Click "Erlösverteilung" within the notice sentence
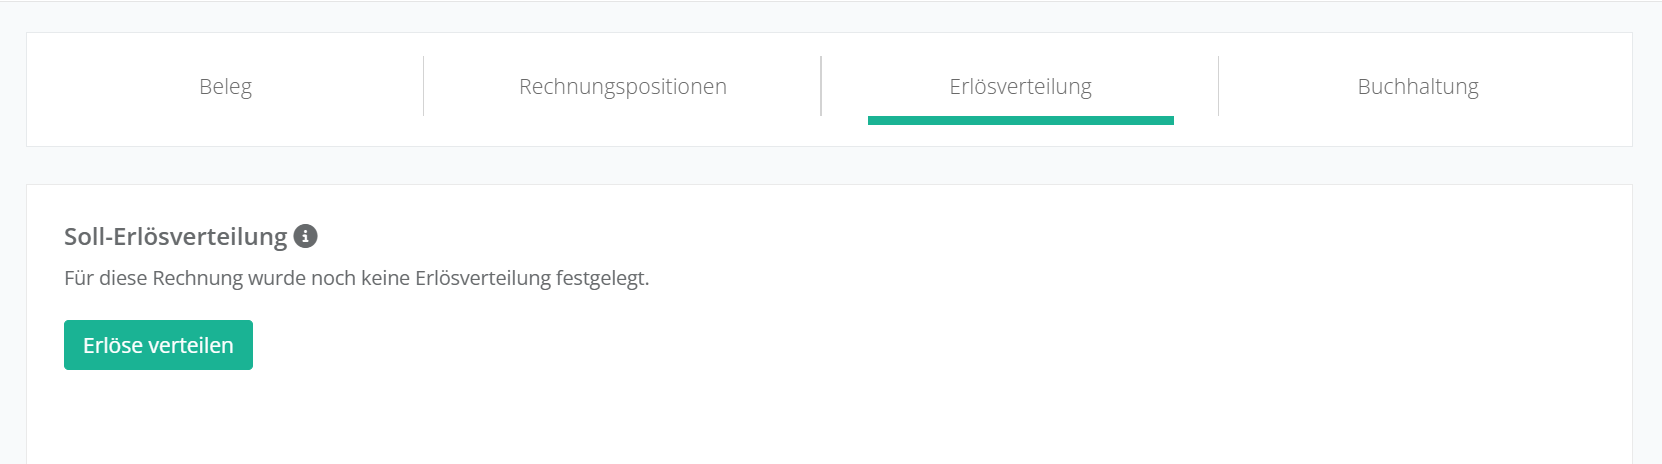Screen dimensions: 1662x464 483,278
